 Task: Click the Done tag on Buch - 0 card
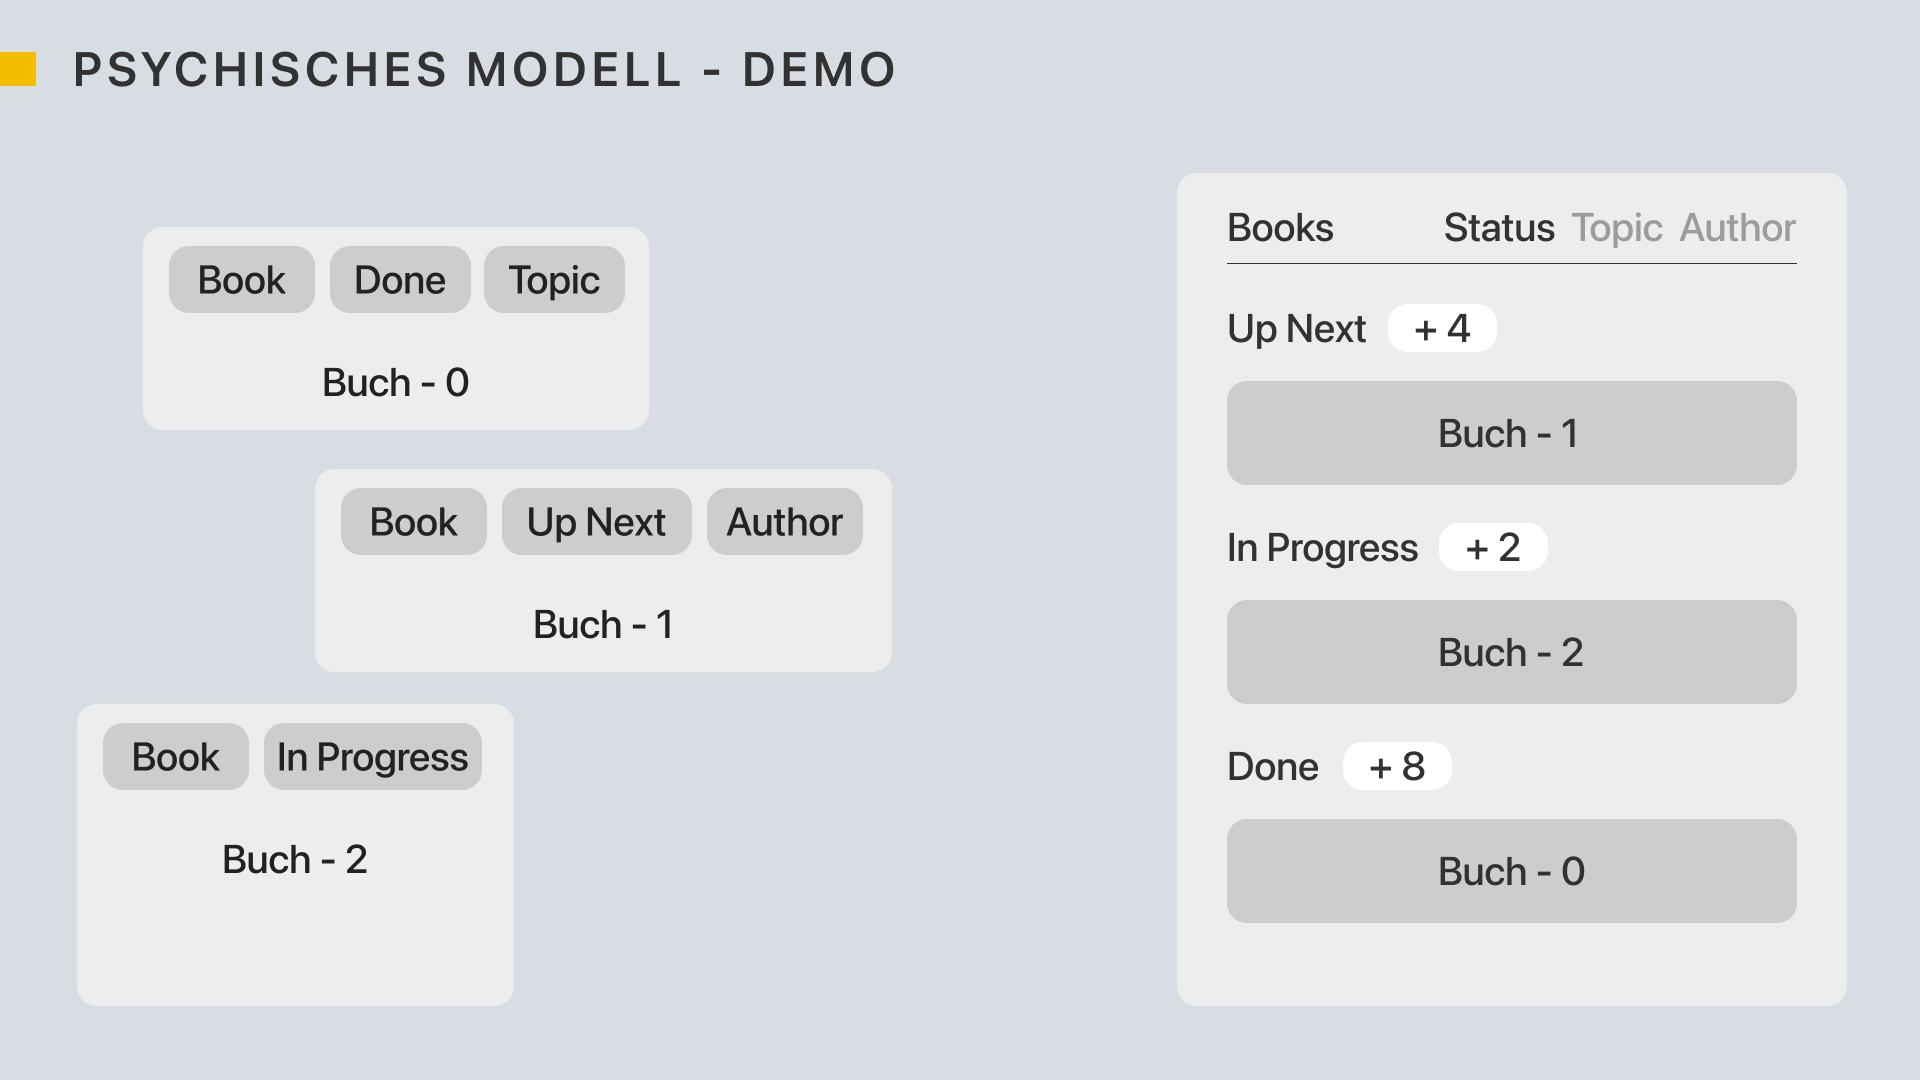pyautogui.click(x=400, y=280)
